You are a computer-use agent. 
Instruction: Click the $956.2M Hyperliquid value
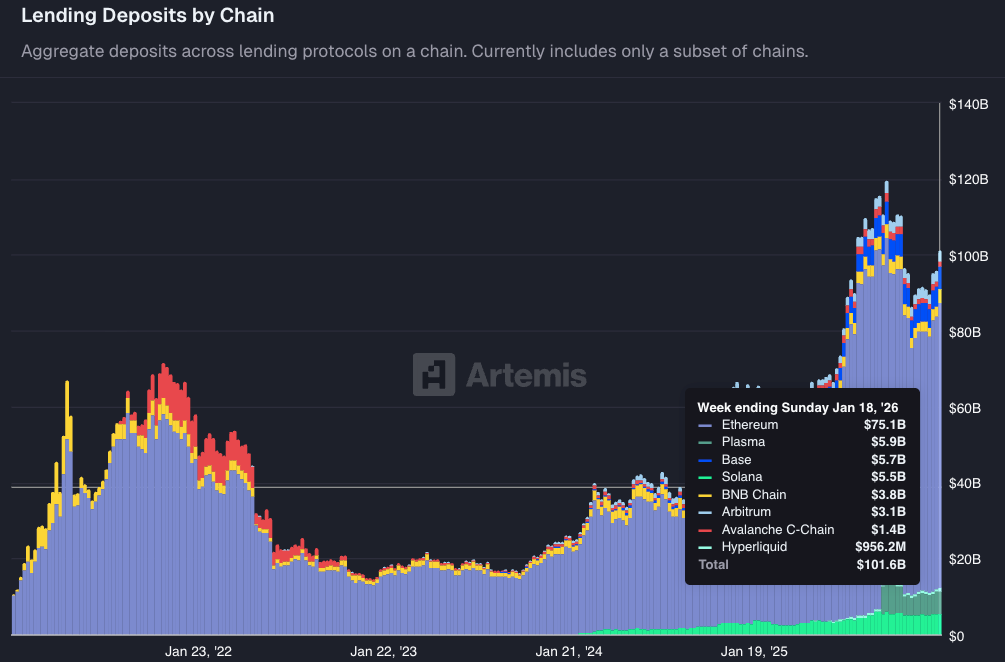pos(881,547)
